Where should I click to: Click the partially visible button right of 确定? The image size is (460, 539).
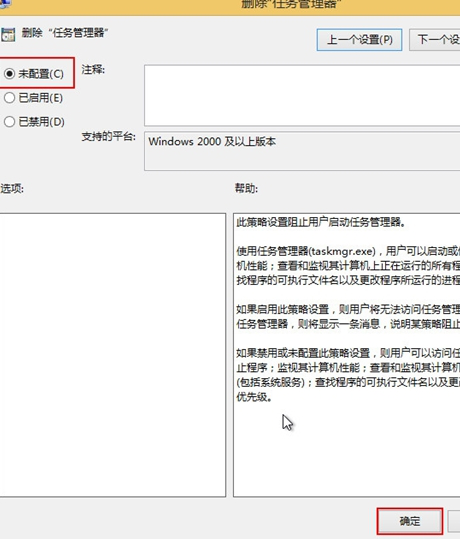pyautogui.click(x=454, y=521)
